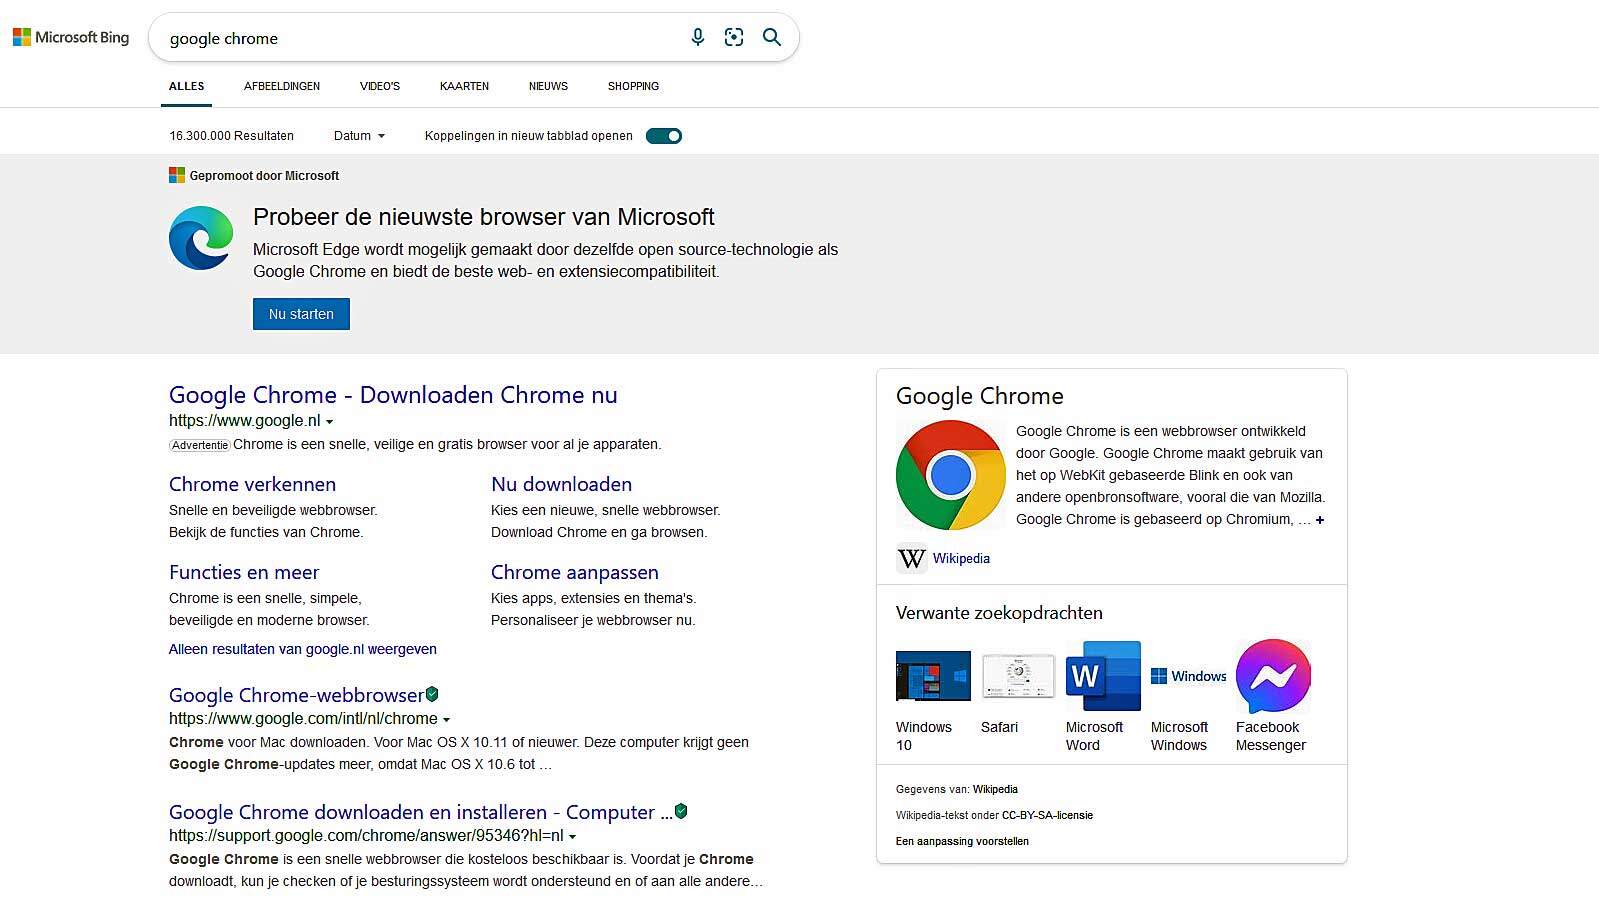Image resolution: width=1599 pixels, height=903 pixels.
Task: Click the Microsoft Bing logo
Action: pos(71,37)
